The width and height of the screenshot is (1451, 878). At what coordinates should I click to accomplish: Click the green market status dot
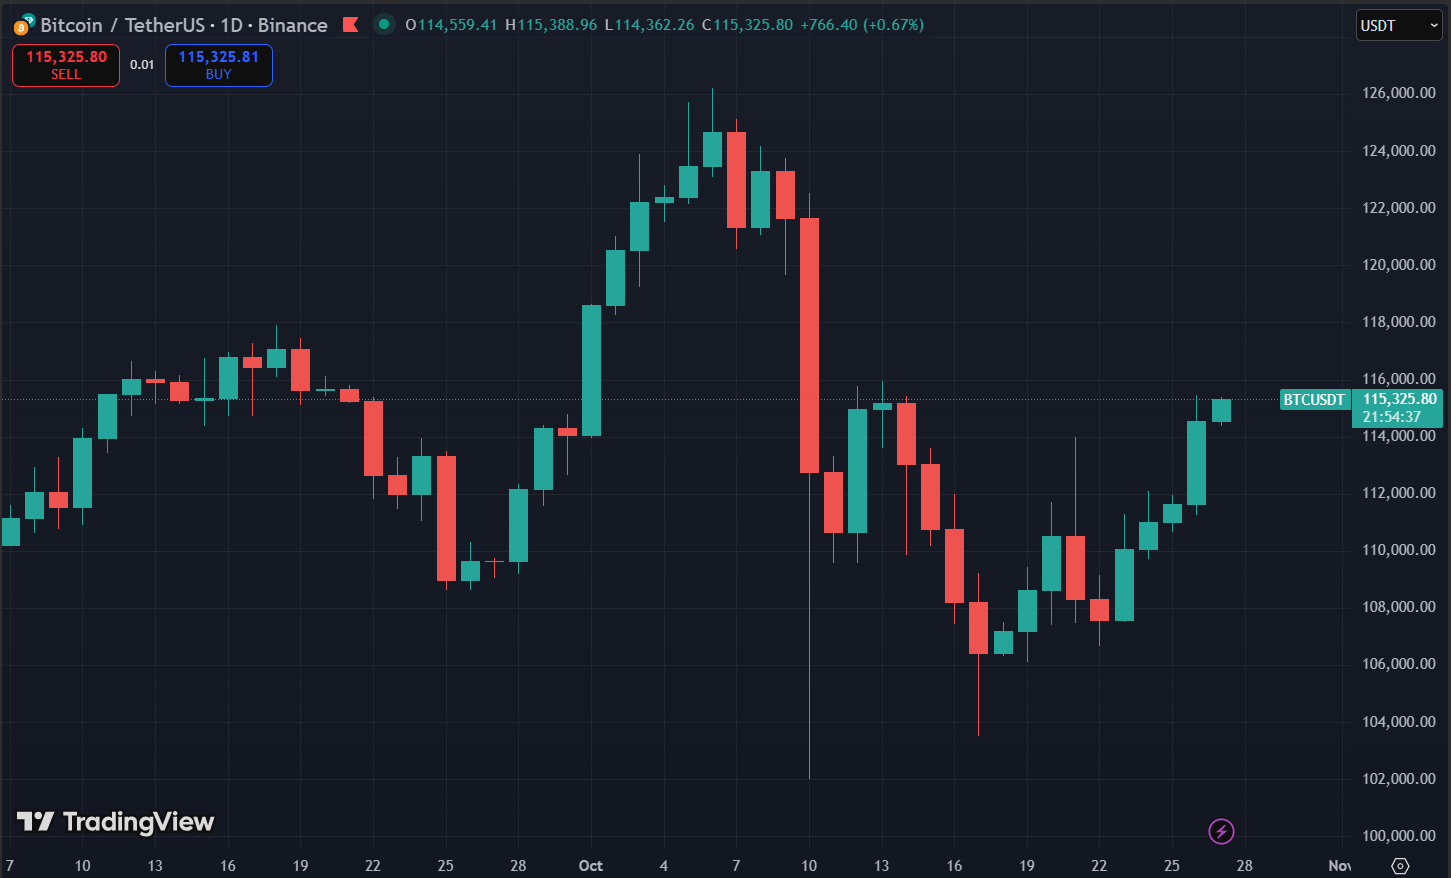tap(384, 24)
